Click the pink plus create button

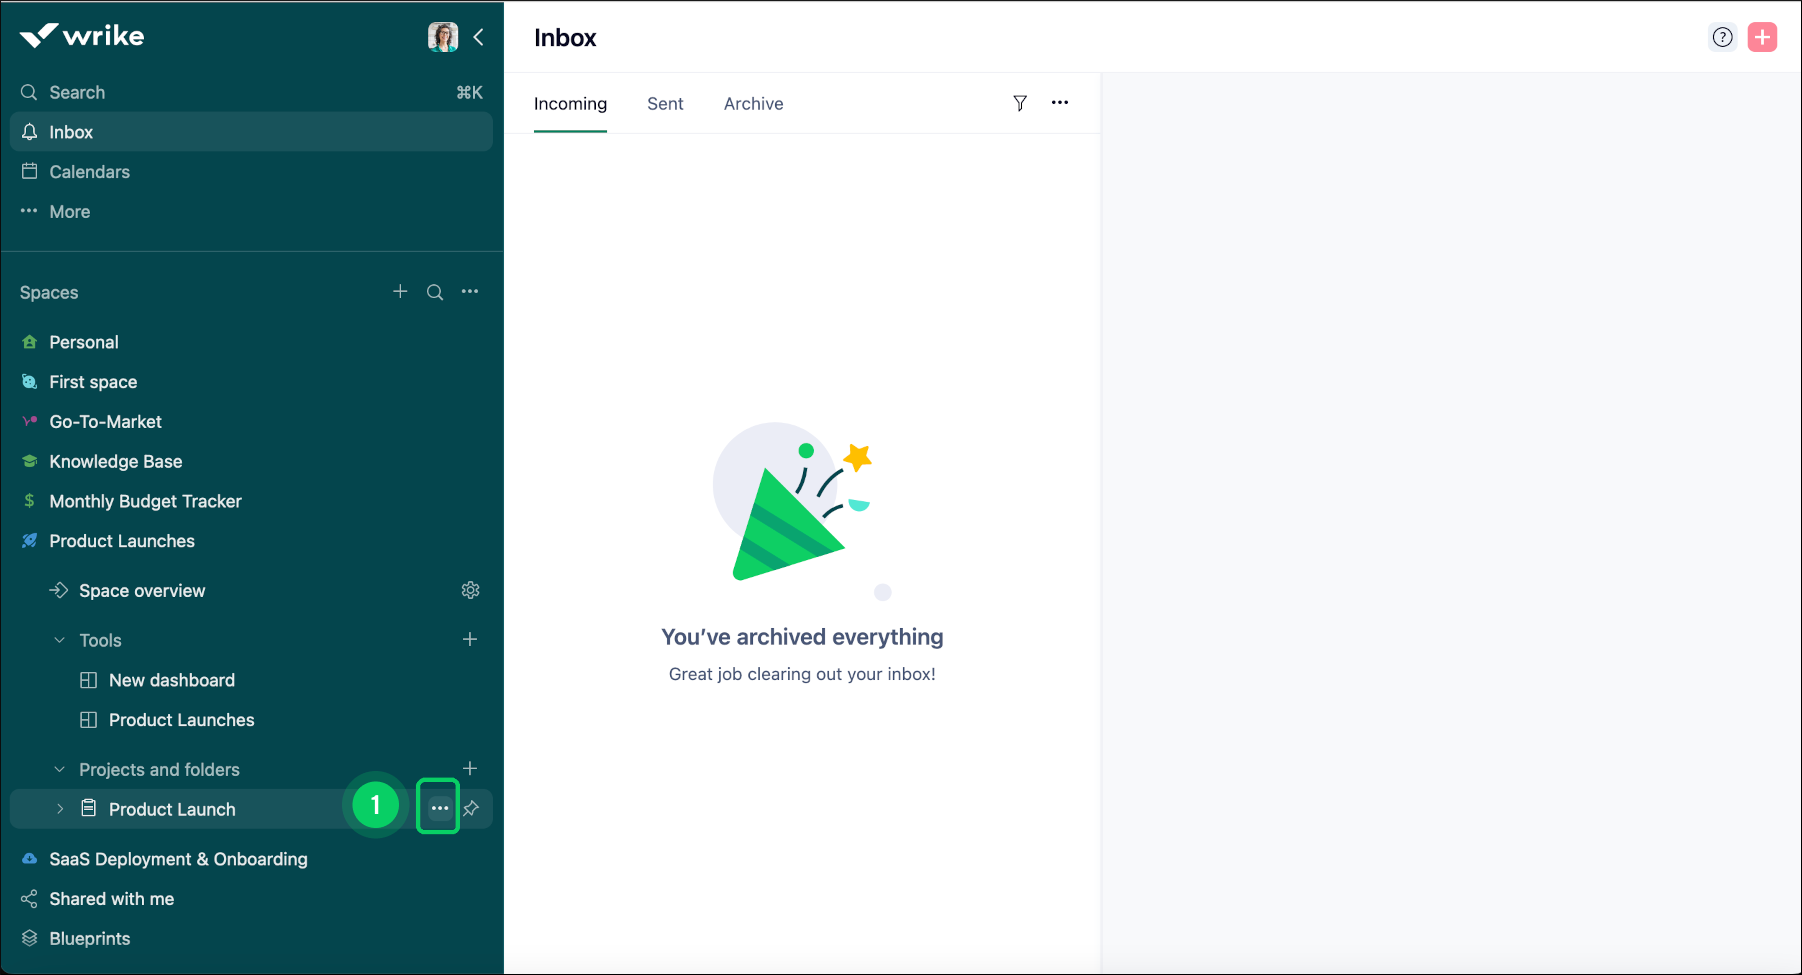(x=1762, y=37)
